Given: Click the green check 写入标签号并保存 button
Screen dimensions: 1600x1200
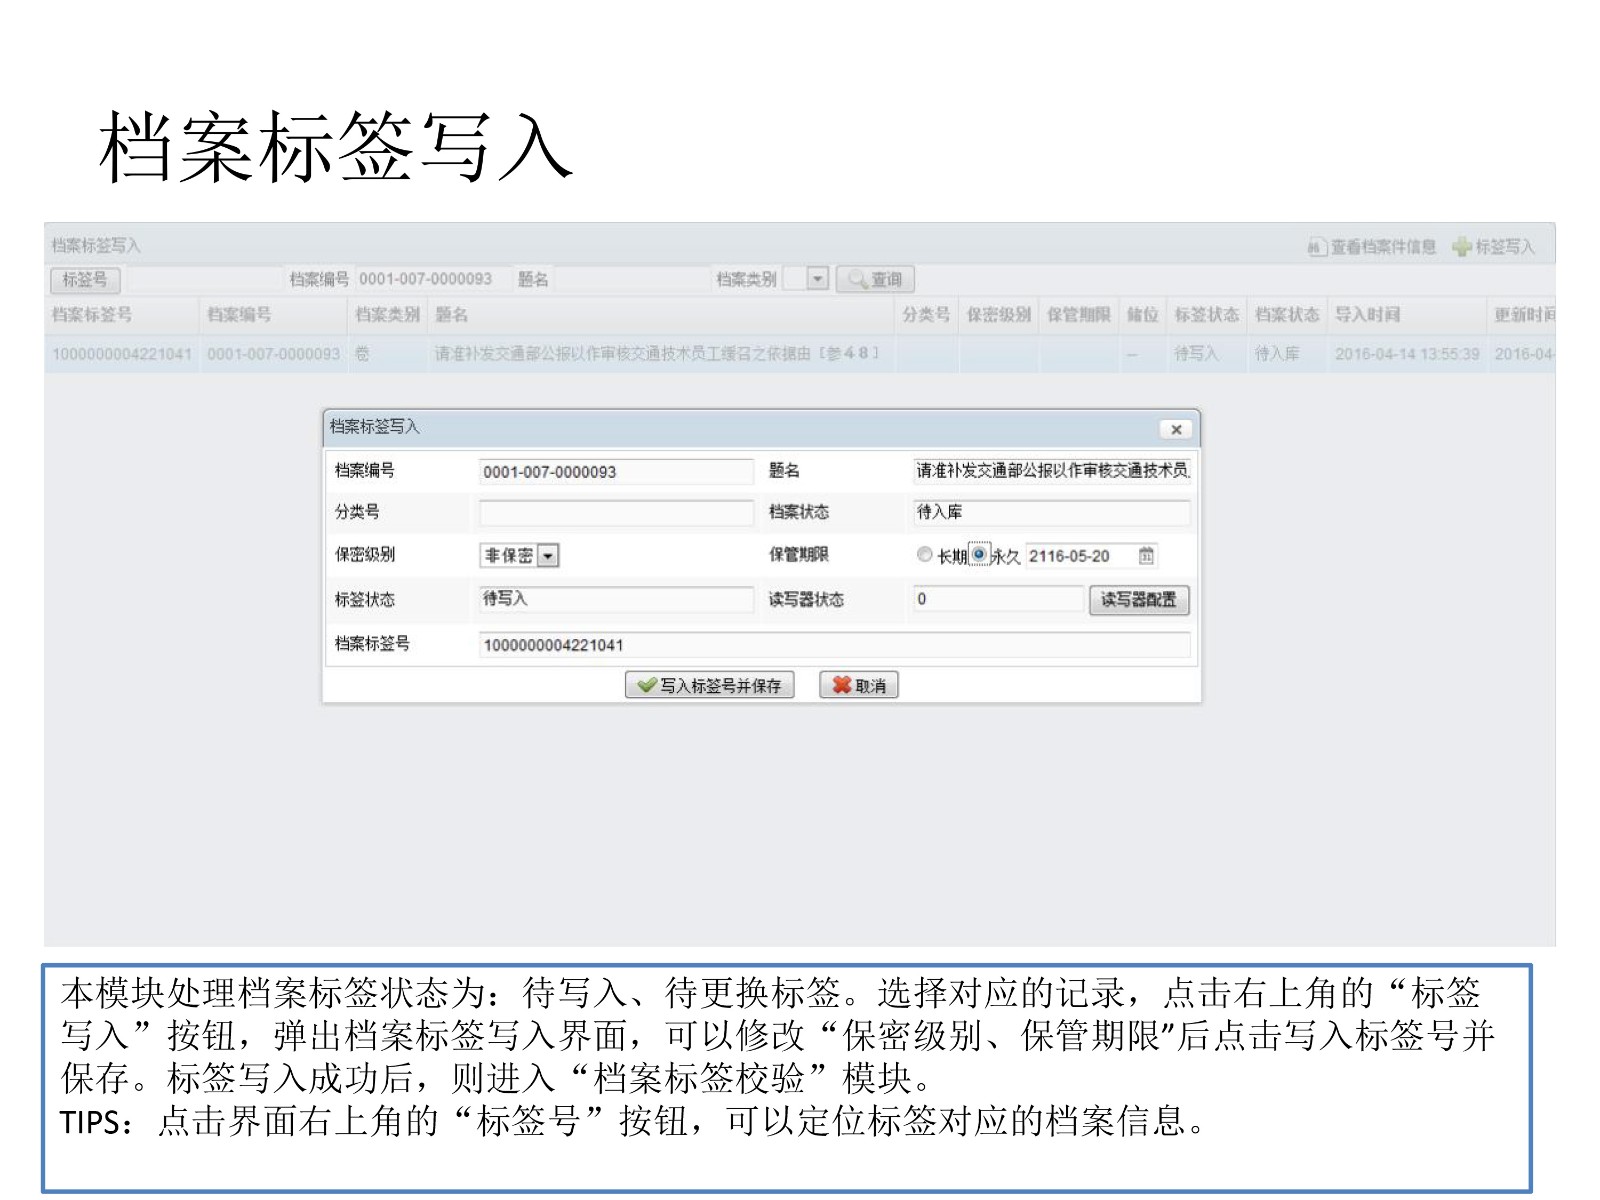Looking at the screenshot, I should [709, 685].
